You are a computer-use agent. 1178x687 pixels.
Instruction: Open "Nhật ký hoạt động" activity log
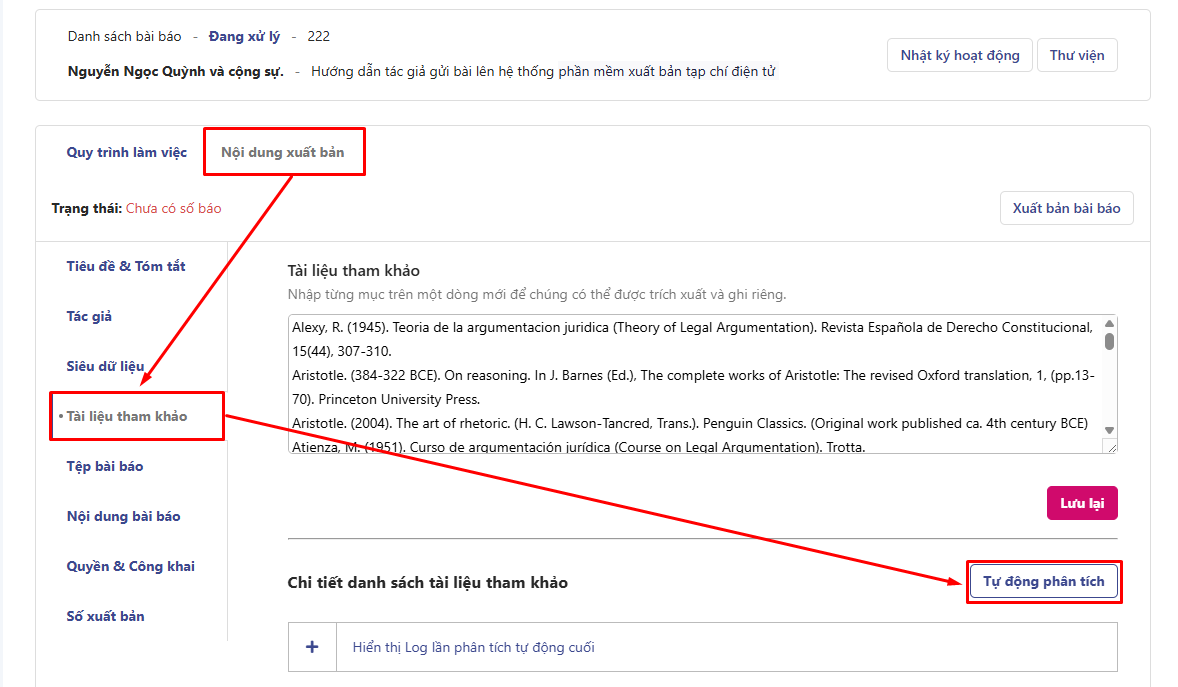[959, 55]
